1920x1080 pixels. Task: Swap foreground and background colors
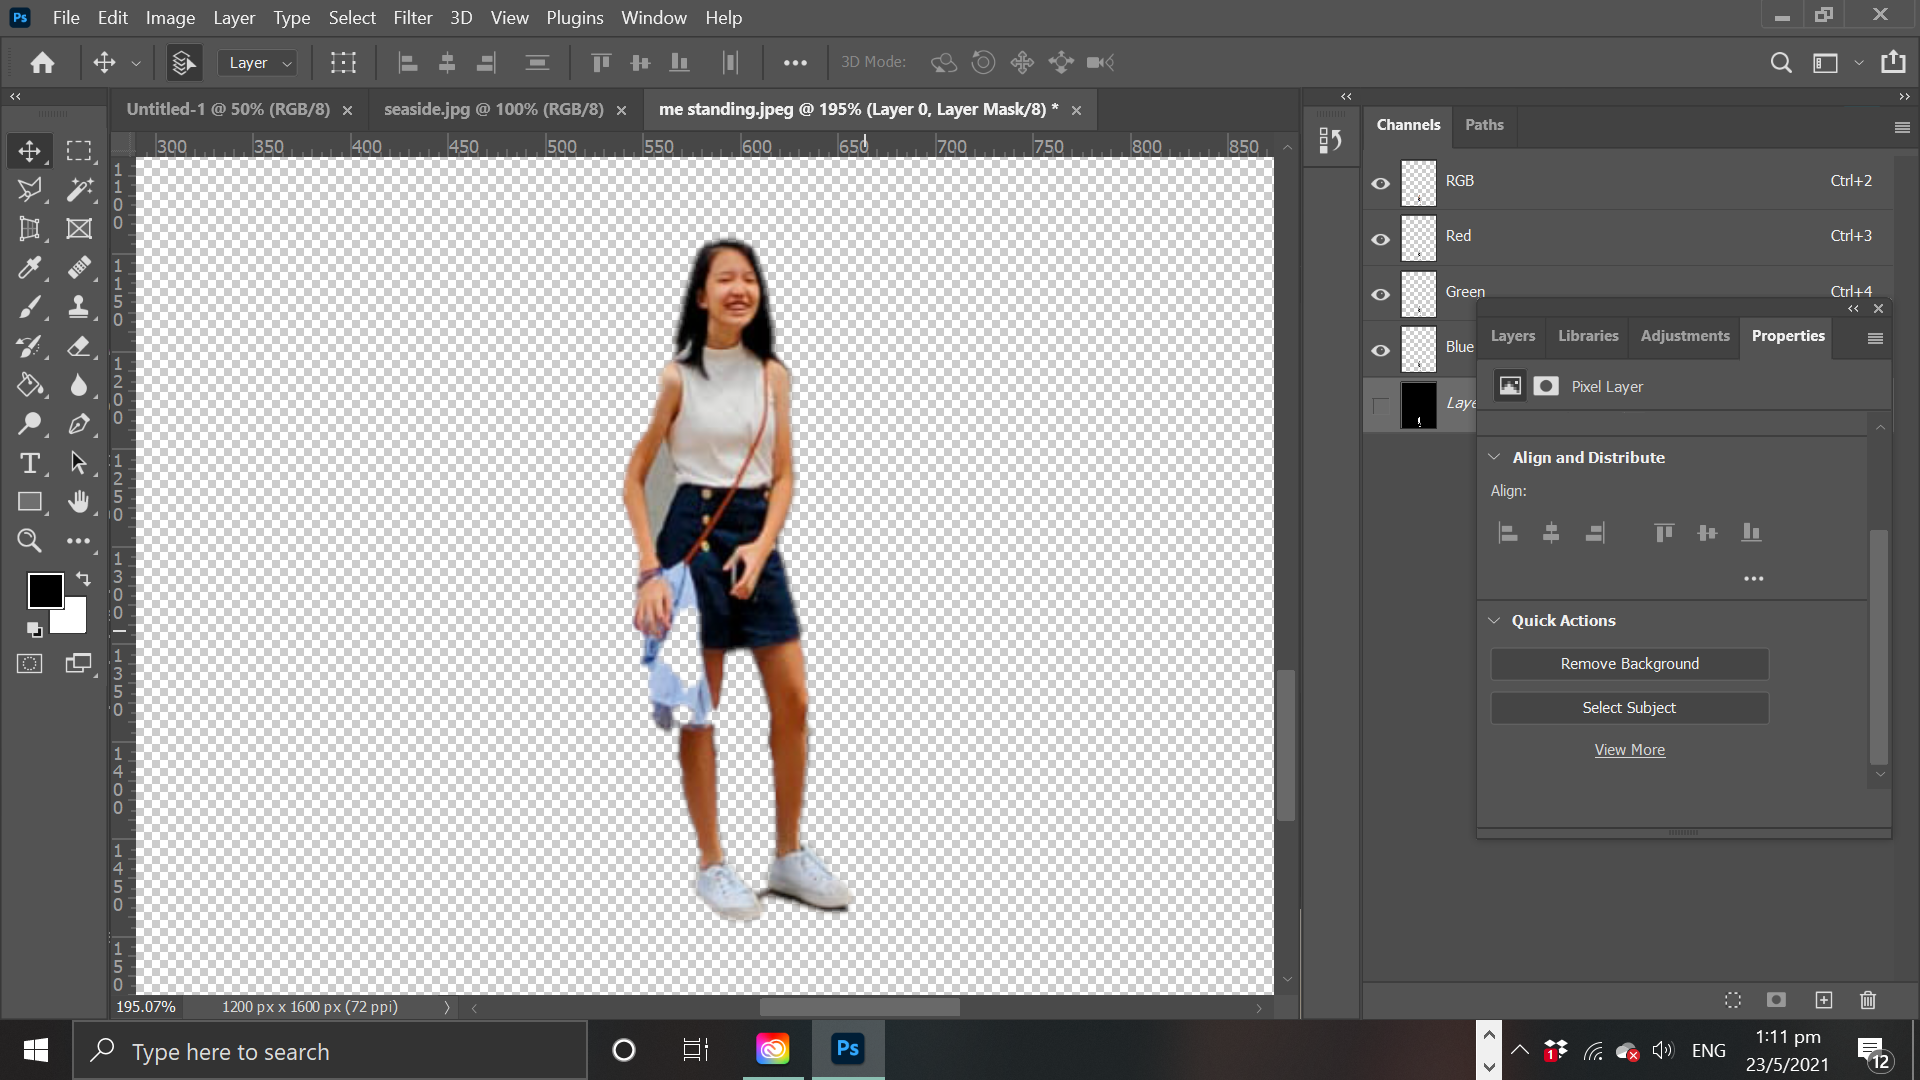click(83, 579)
